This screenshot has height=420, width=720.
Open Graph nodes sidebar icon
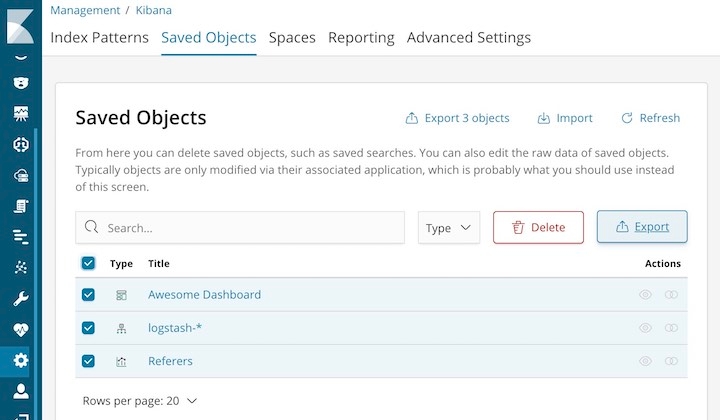(x=21, y=267)
